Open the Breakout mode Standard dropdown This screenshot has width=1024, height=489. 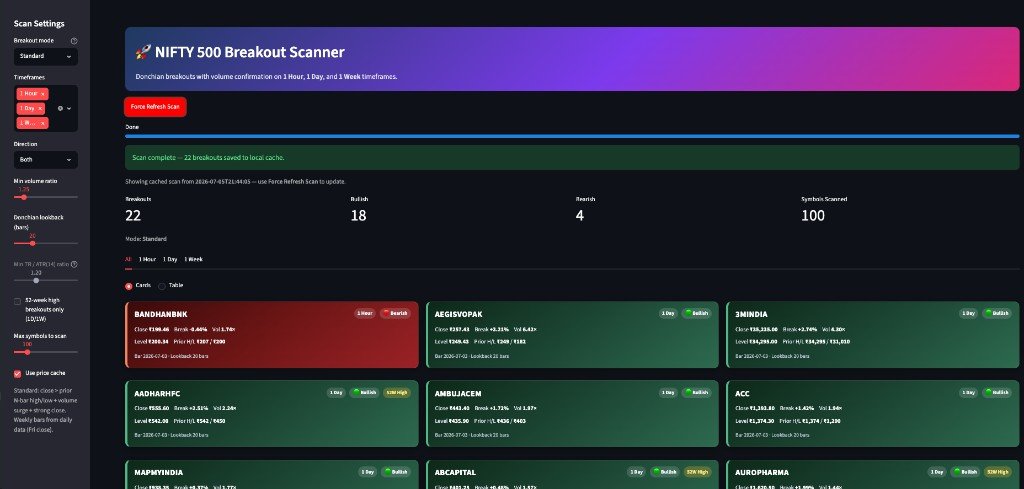pyautogui.click(x=46, y=56)
